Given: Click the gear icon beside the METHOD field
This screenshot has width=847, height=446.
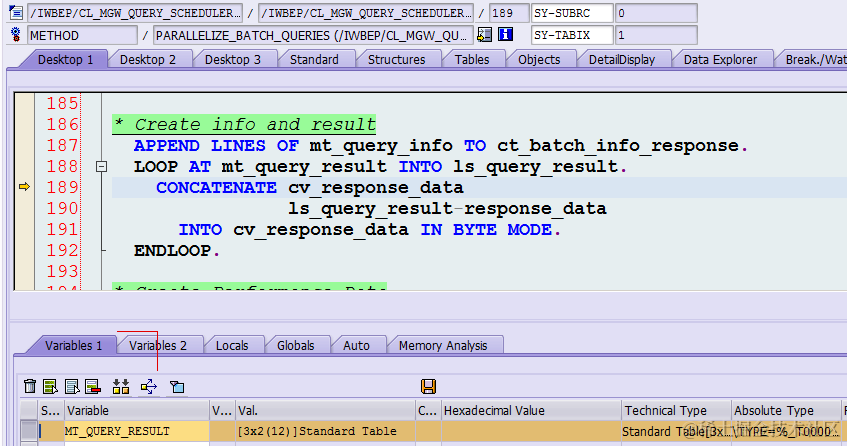Looking at the screenshot, I should point(16,35).
